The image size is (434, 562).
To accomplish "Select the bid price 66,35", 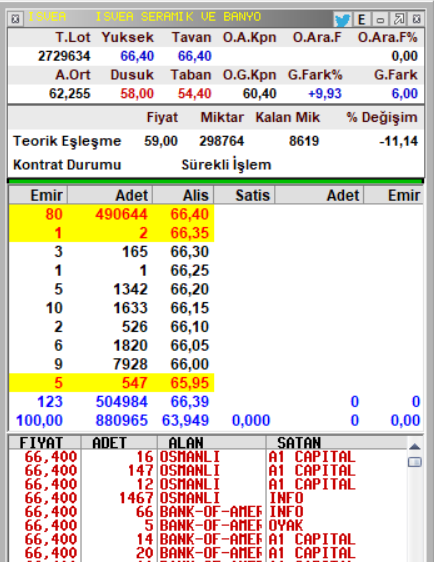I will (x=190, y=233).
